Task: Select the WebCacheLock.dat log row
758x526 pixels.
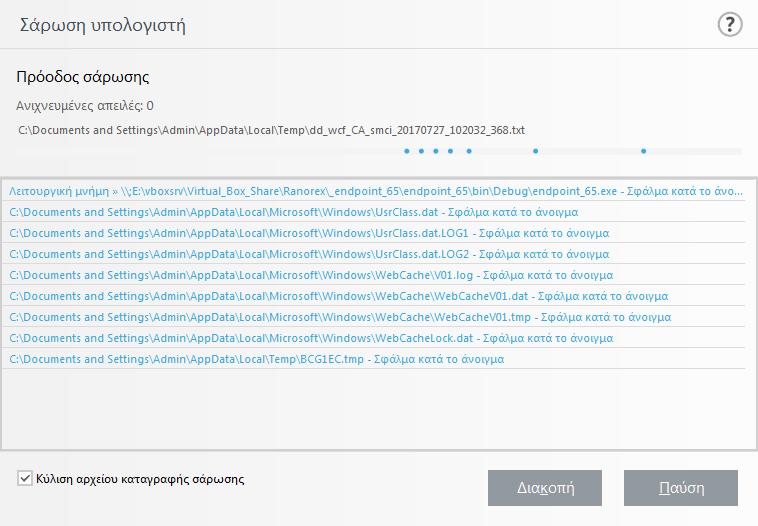Action: tap(373, 338)
